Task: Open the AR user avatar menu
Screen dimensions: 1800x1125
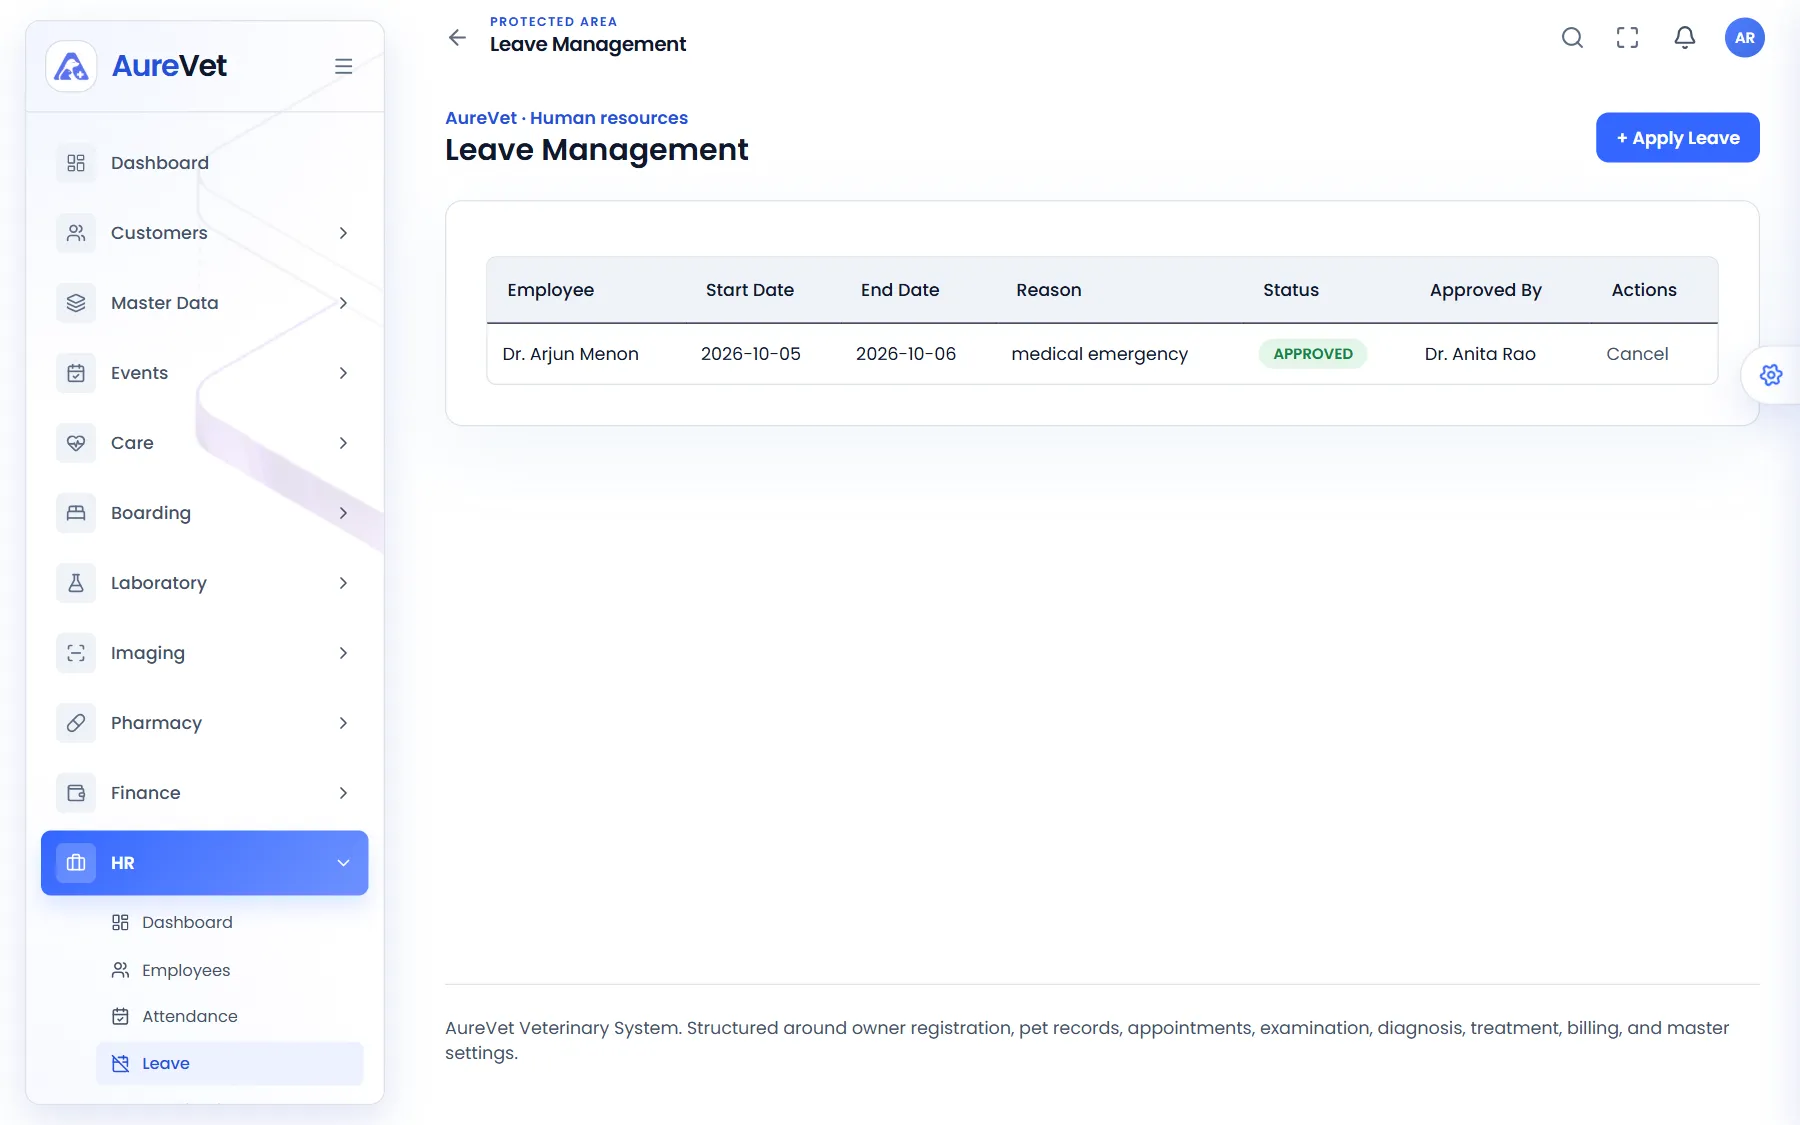Action: 1745,38
